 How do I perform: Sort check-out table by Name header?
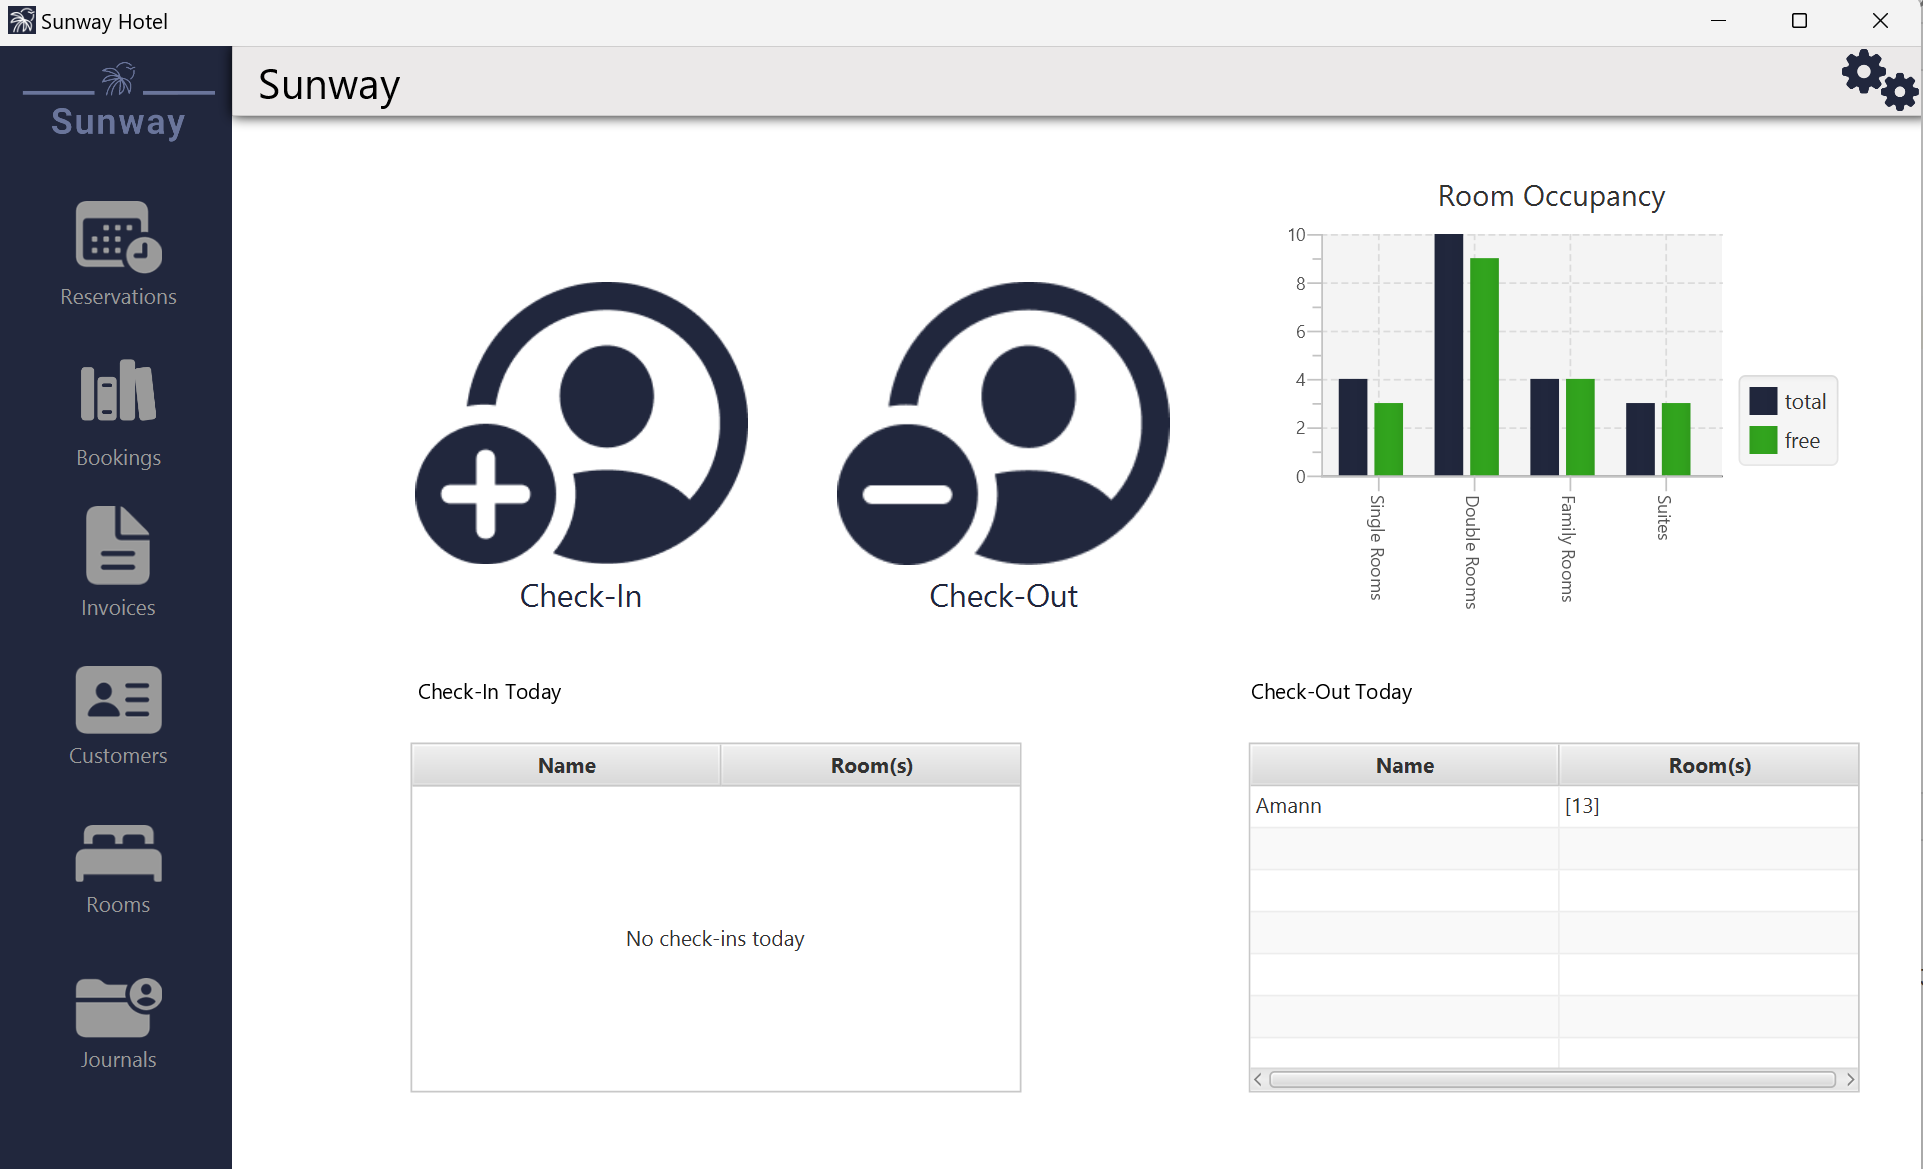[x=1404, y=765]
